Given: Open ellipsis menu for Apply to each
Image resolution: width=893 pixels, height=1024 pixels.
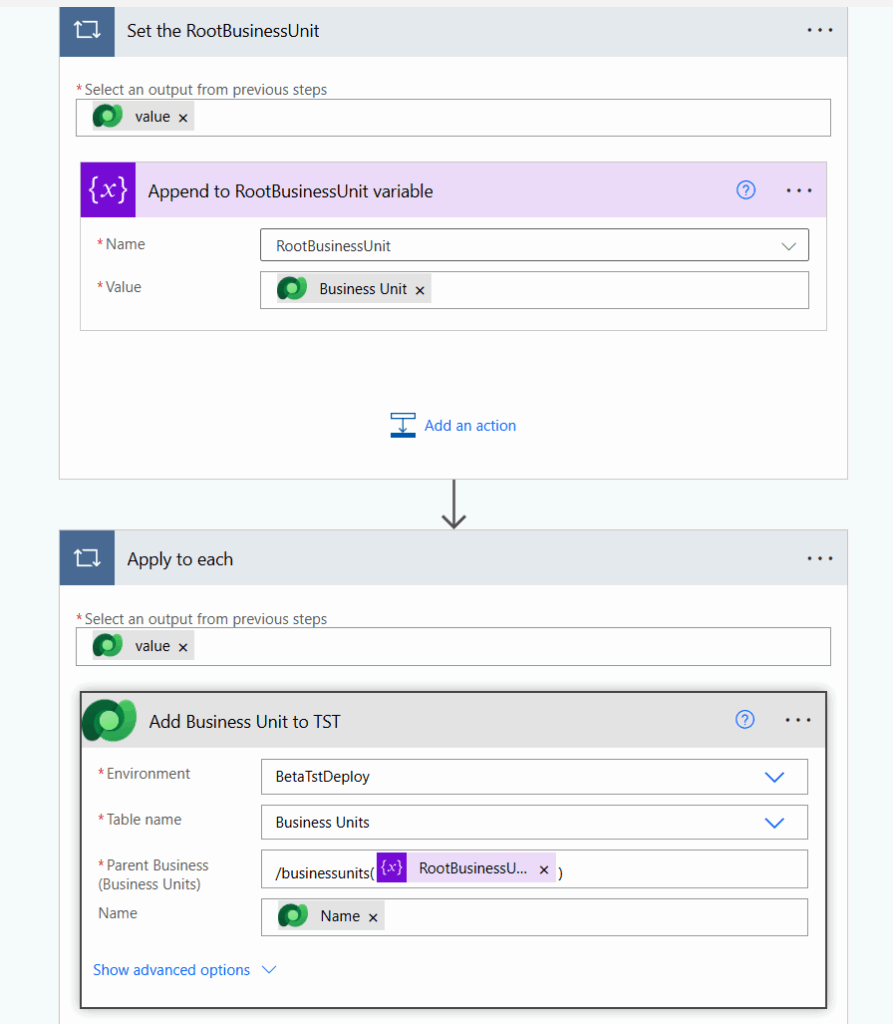Looking at the screenshot, I should click(819, 559).
